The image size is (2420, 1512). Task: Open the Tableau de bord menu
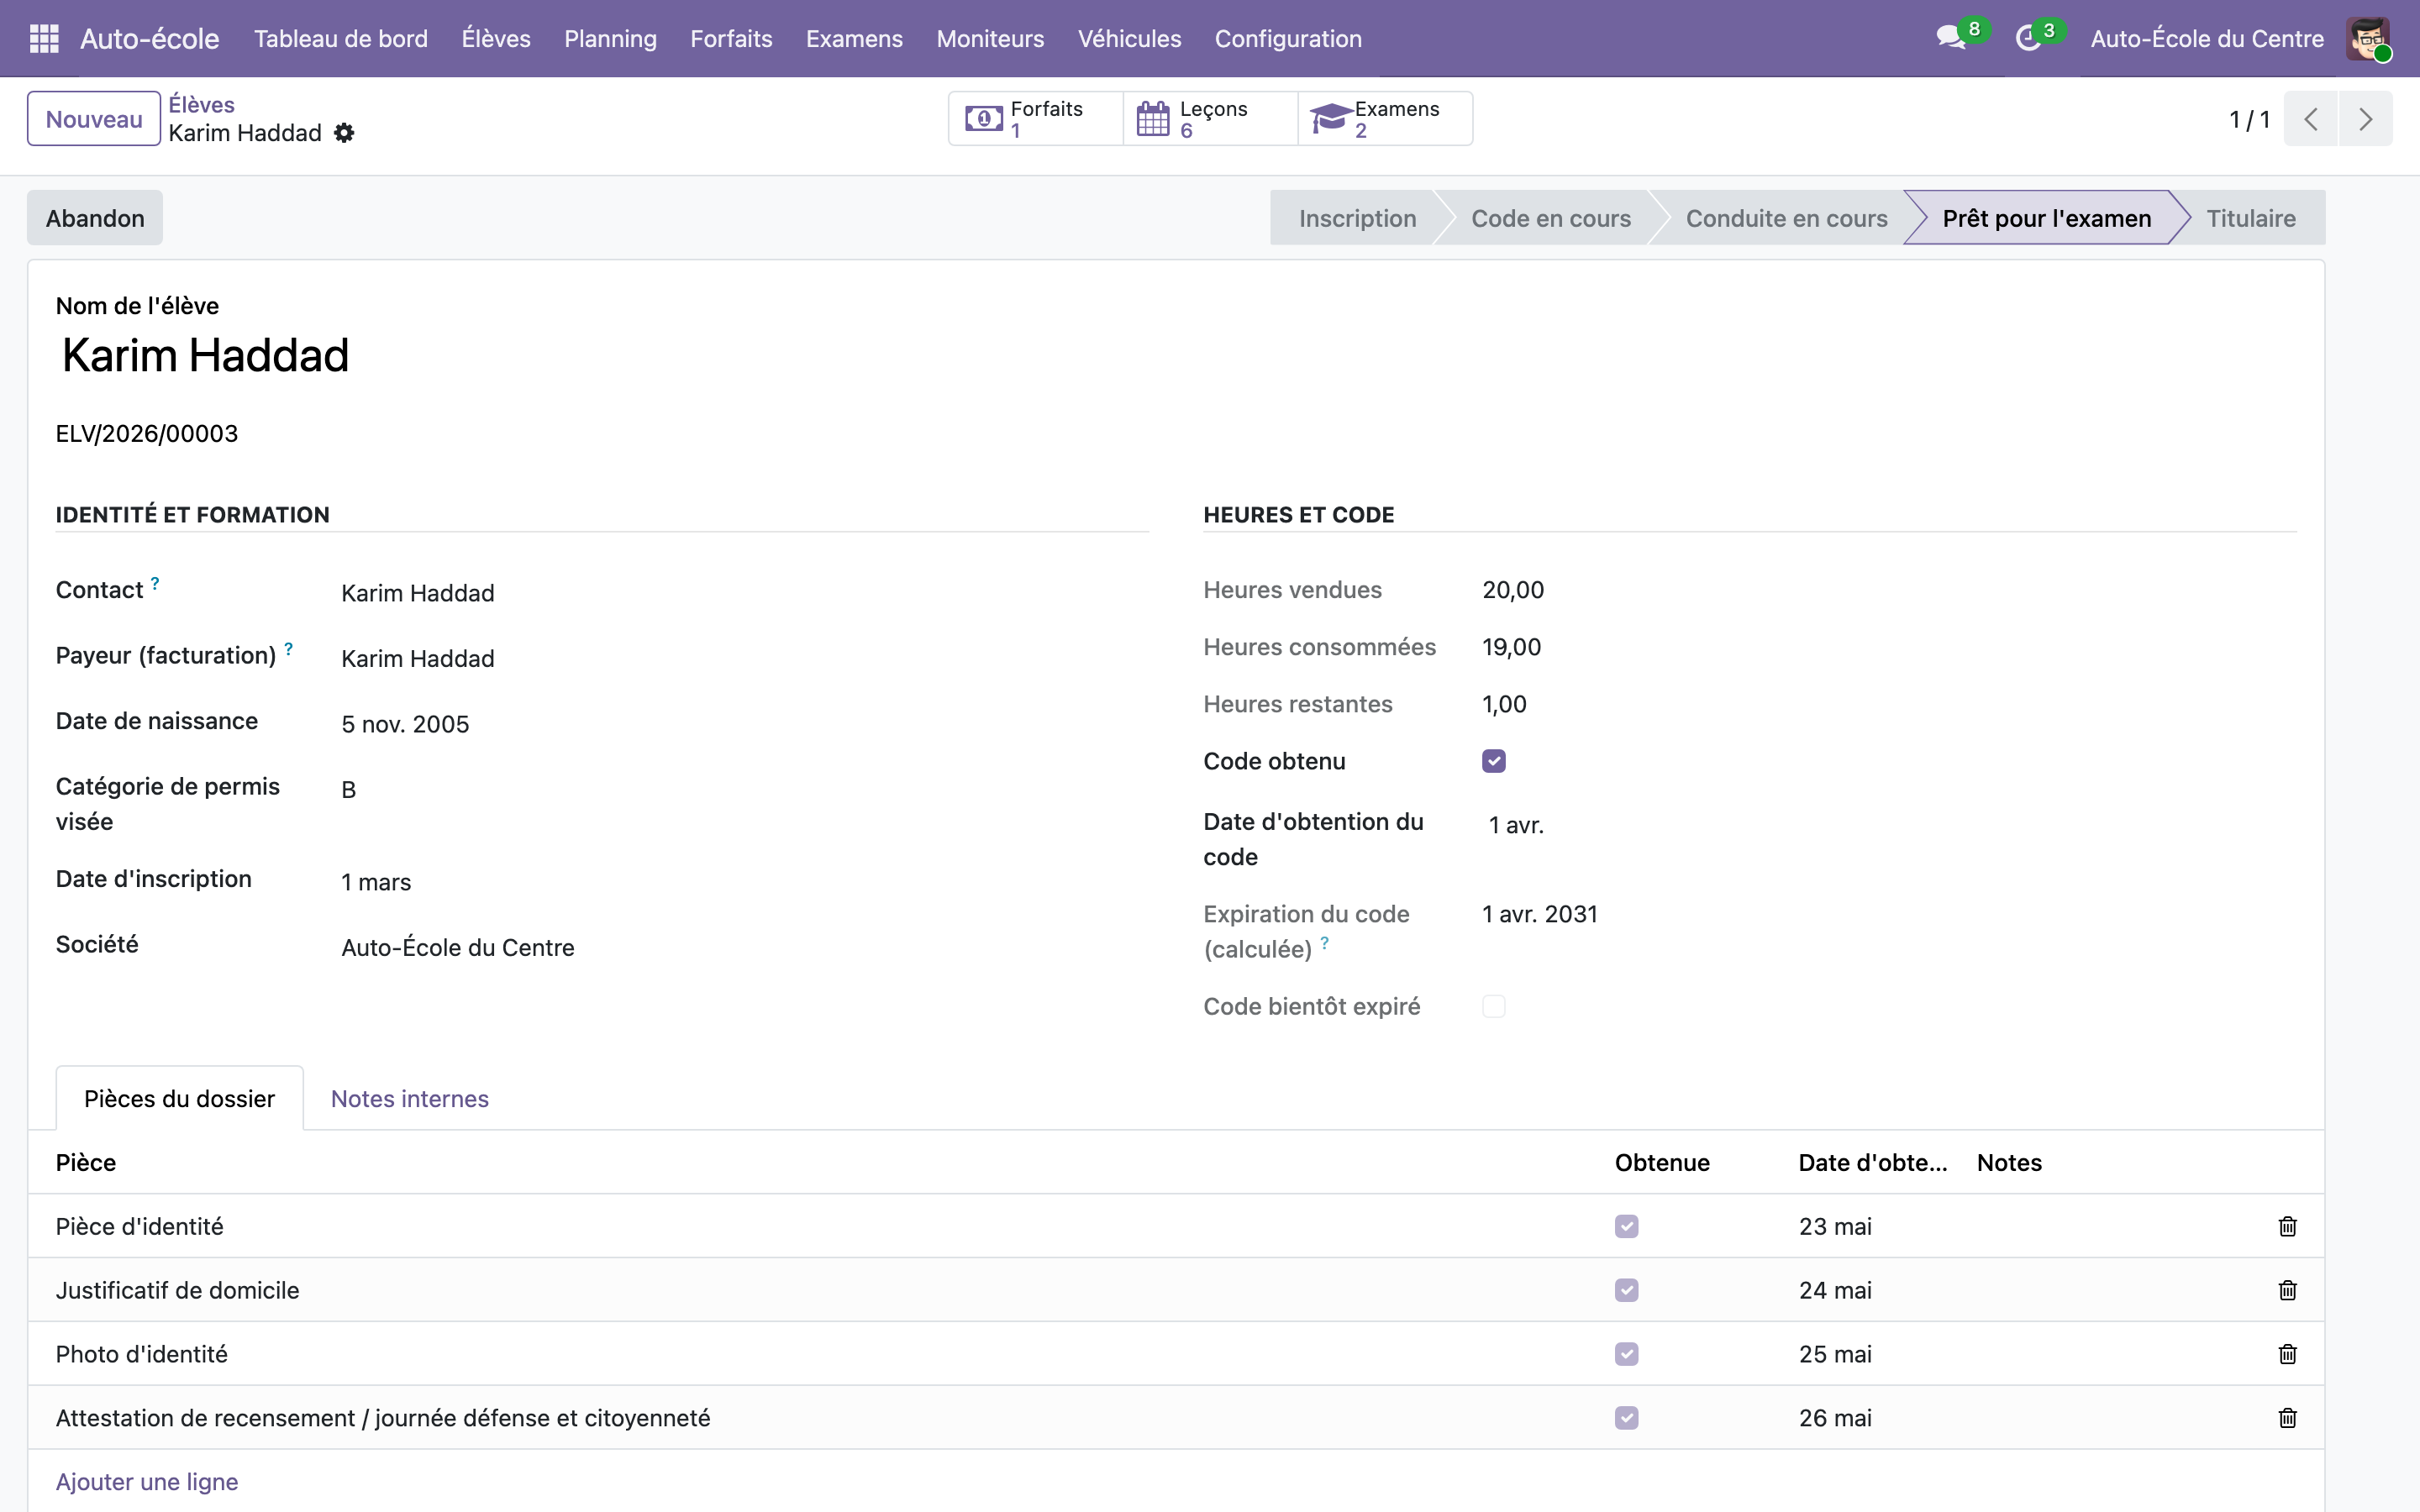(x=340, y=38)
